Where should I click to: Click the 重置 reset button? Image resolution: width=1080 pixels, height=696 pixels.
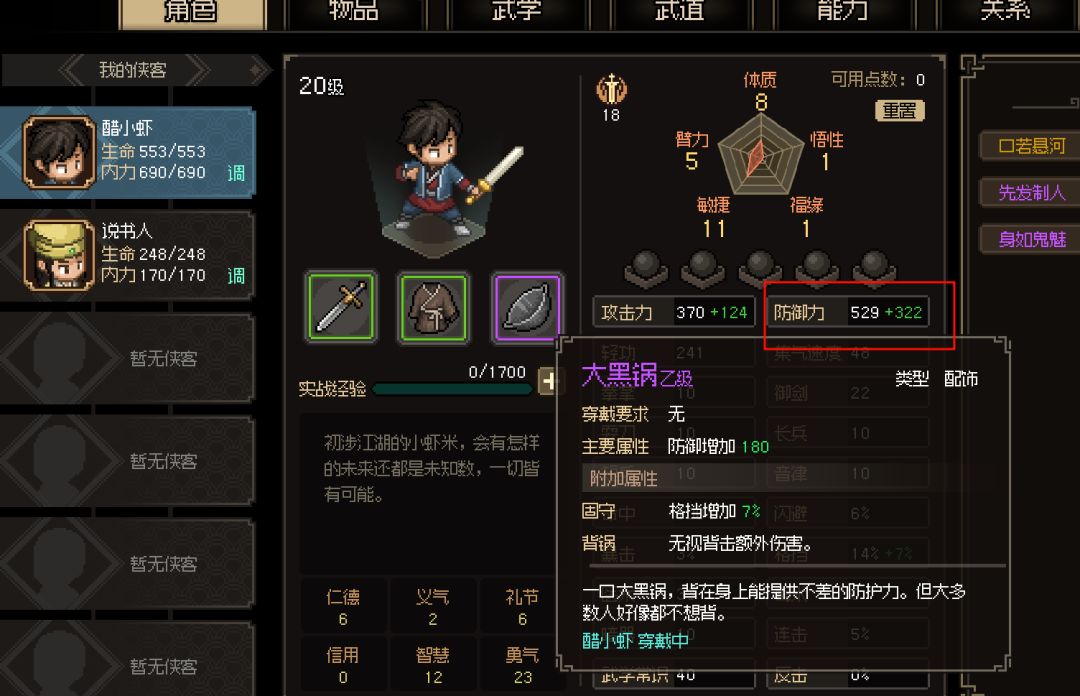point(900,110)
